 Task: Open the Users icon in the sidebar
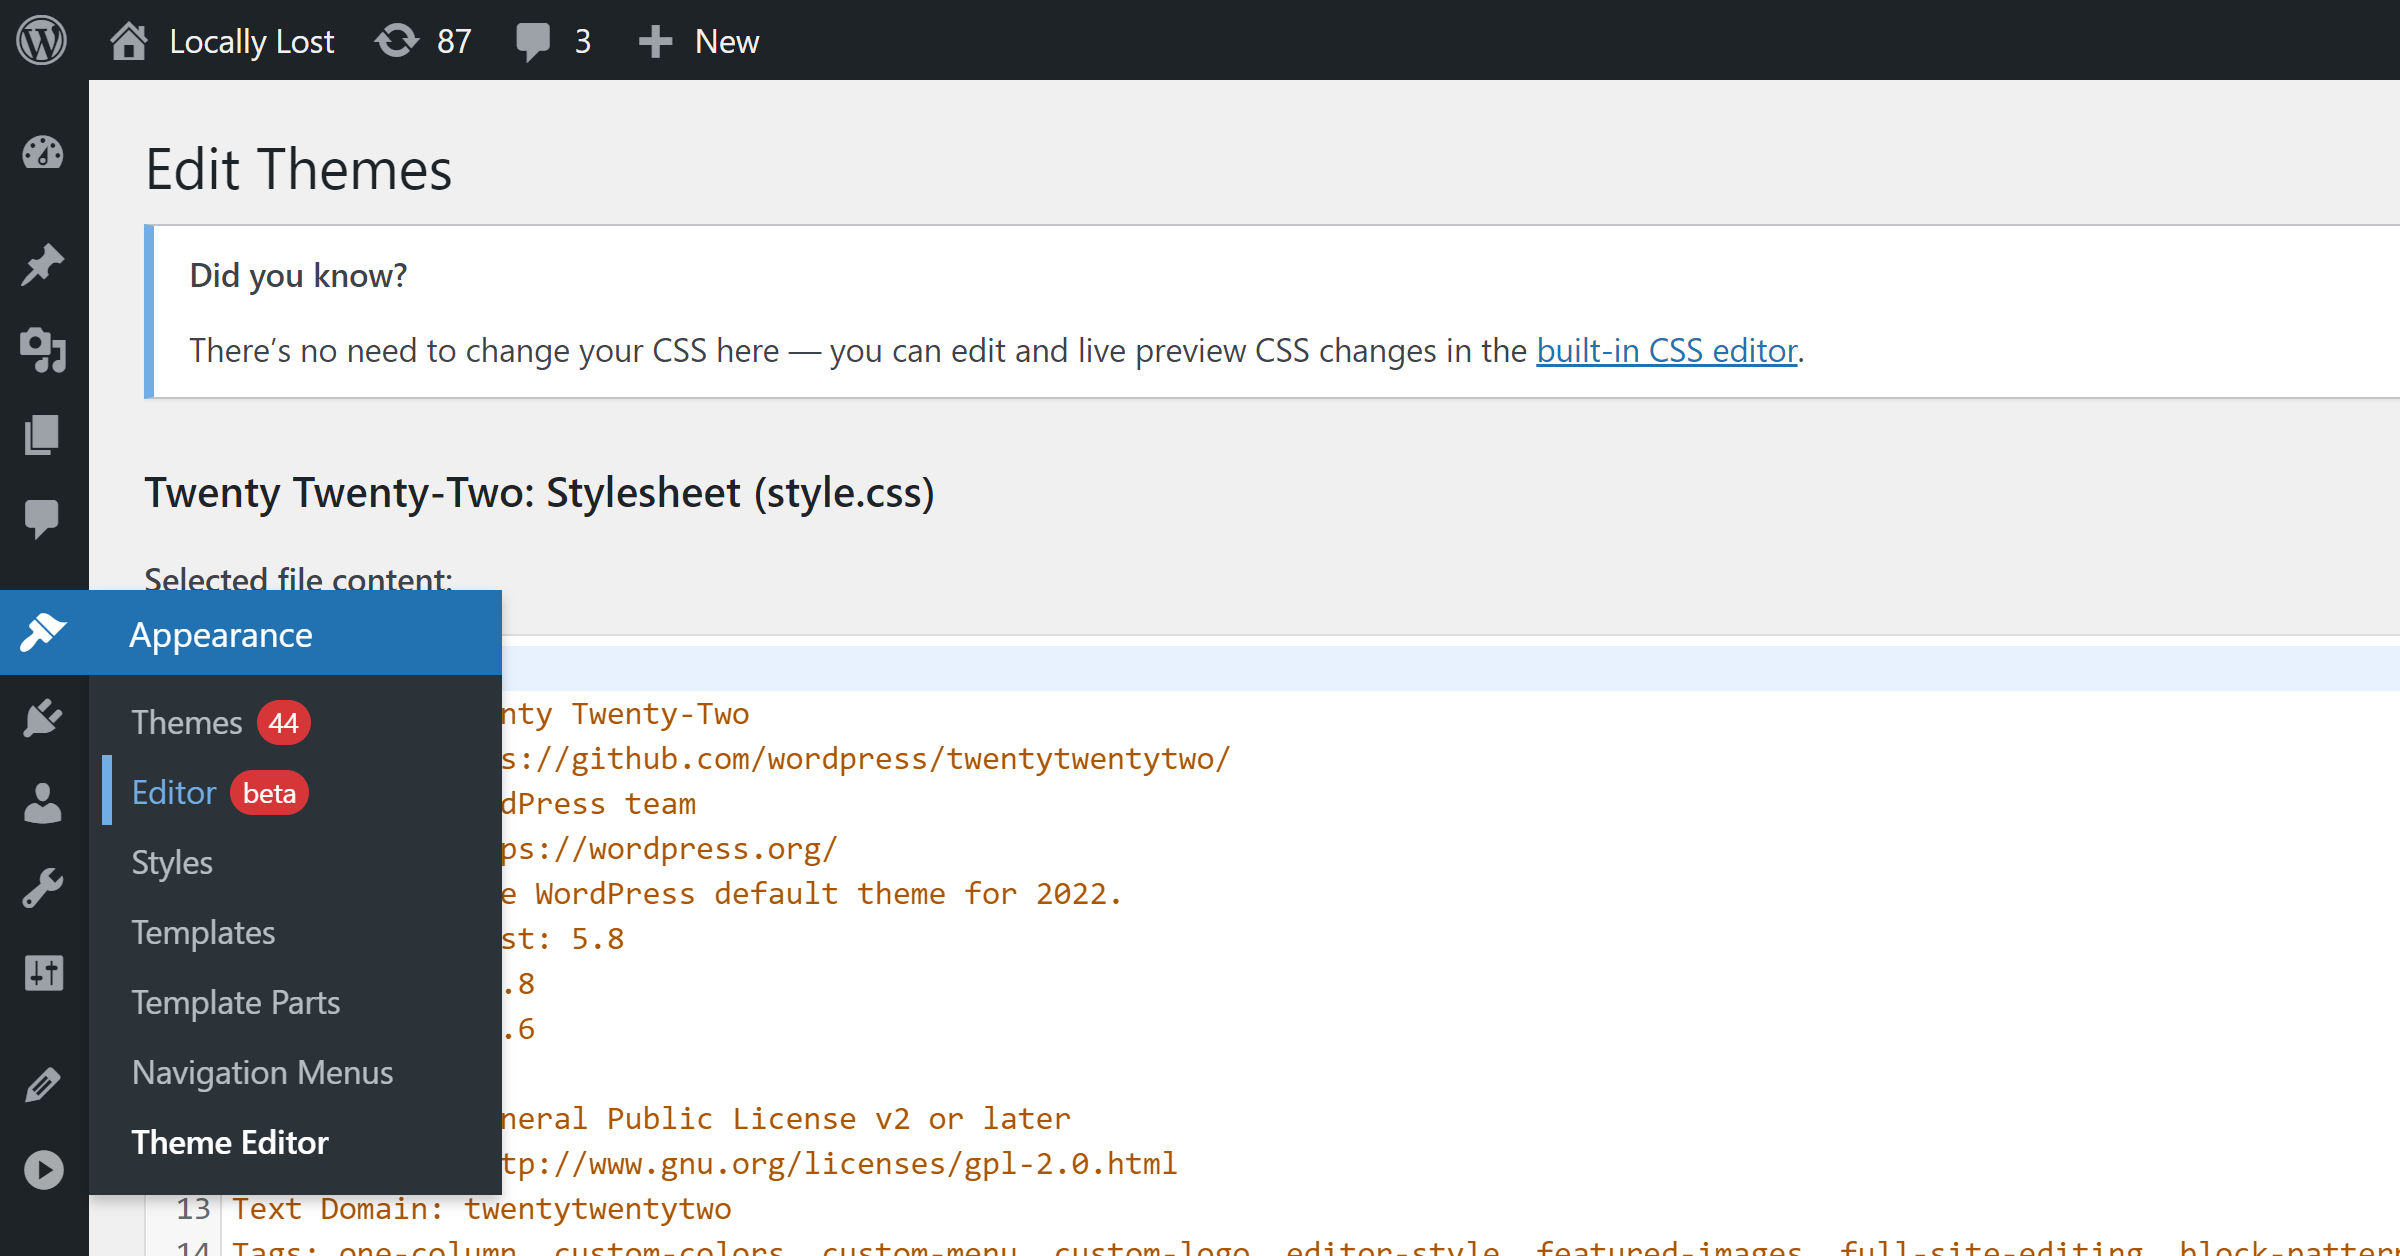[x=41, y=801]
